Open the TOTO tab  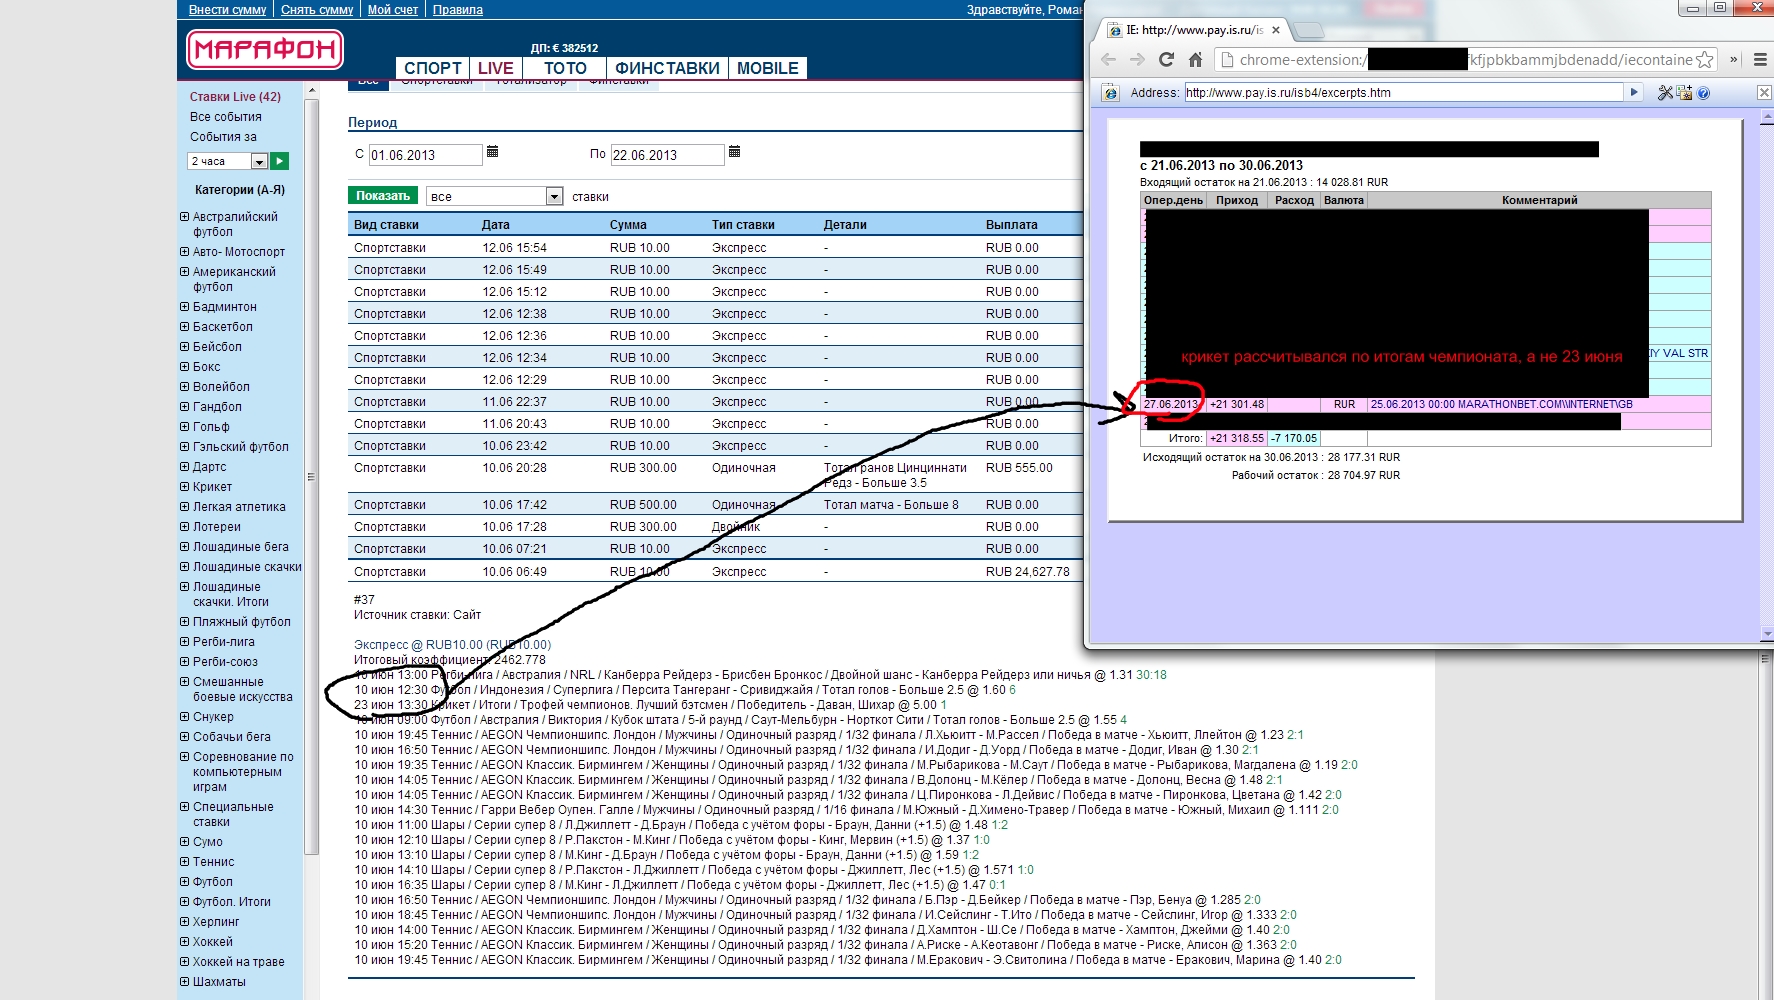(565, 68)
